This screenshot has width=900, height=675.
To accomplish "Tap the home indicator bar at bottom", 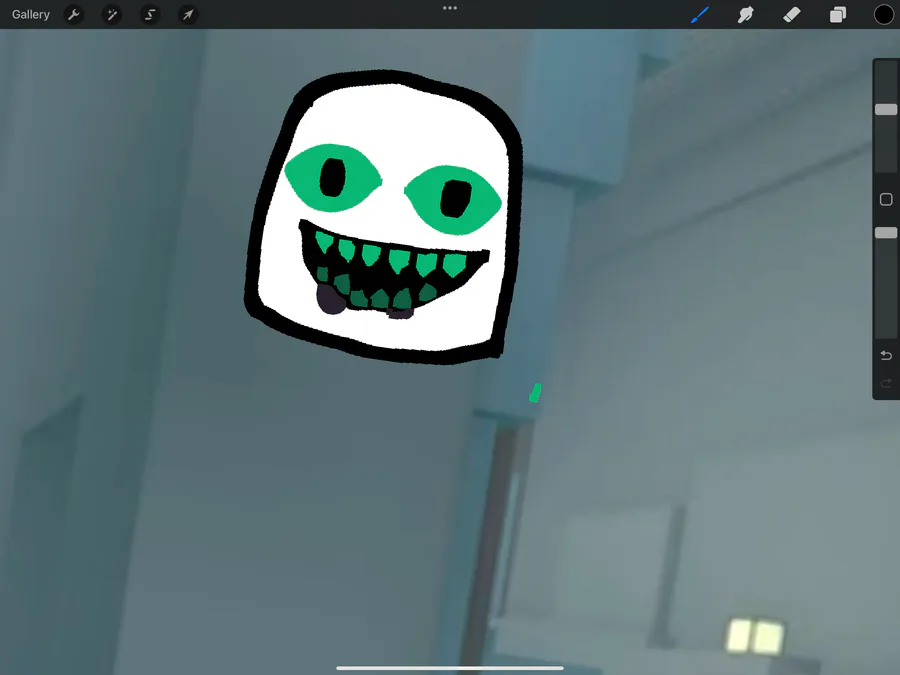I will (x=449, y=668).
